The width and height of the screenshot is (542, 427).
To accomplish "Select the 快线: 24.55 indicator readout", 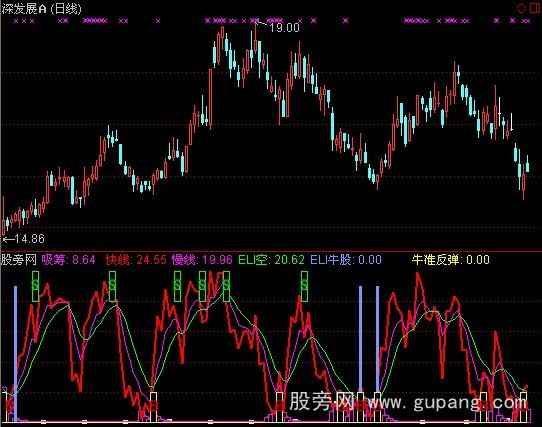I will tap(136, 260).
